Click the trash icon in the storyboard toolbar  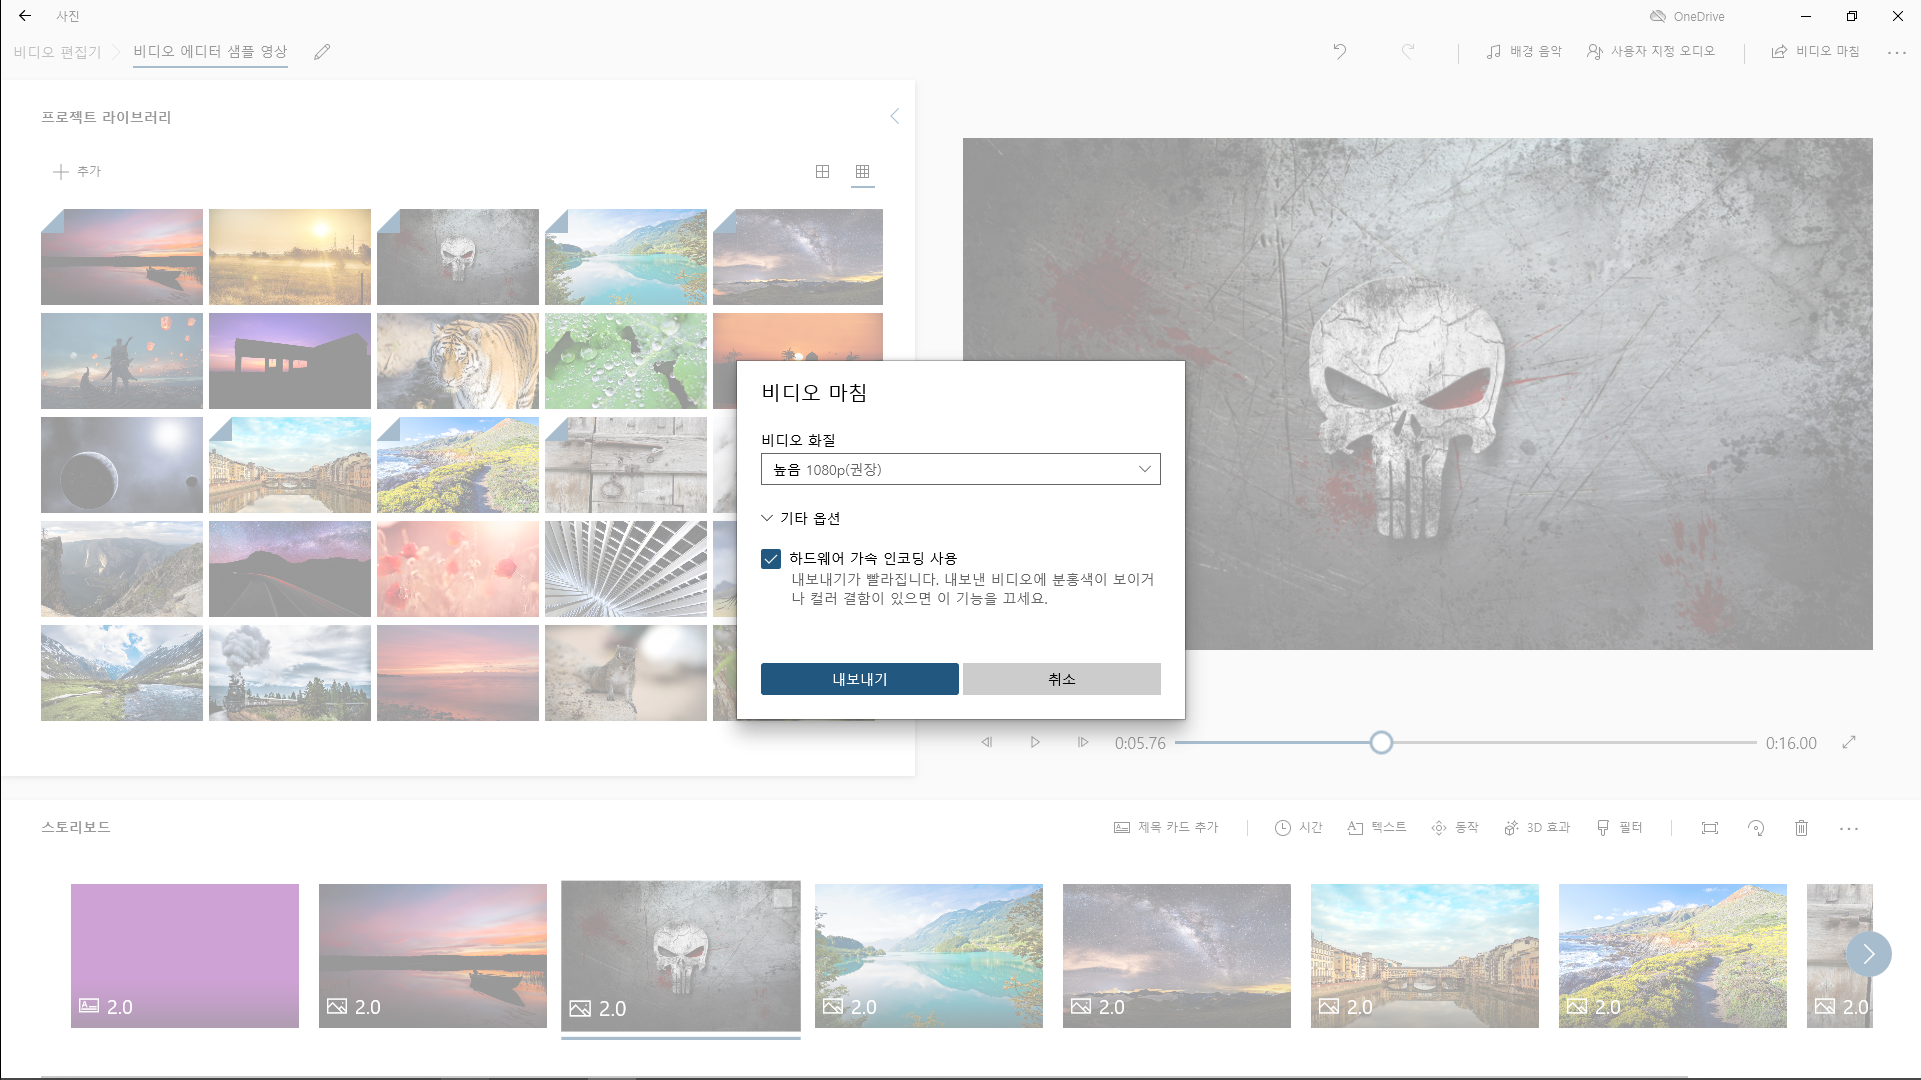pos(1801,828)
